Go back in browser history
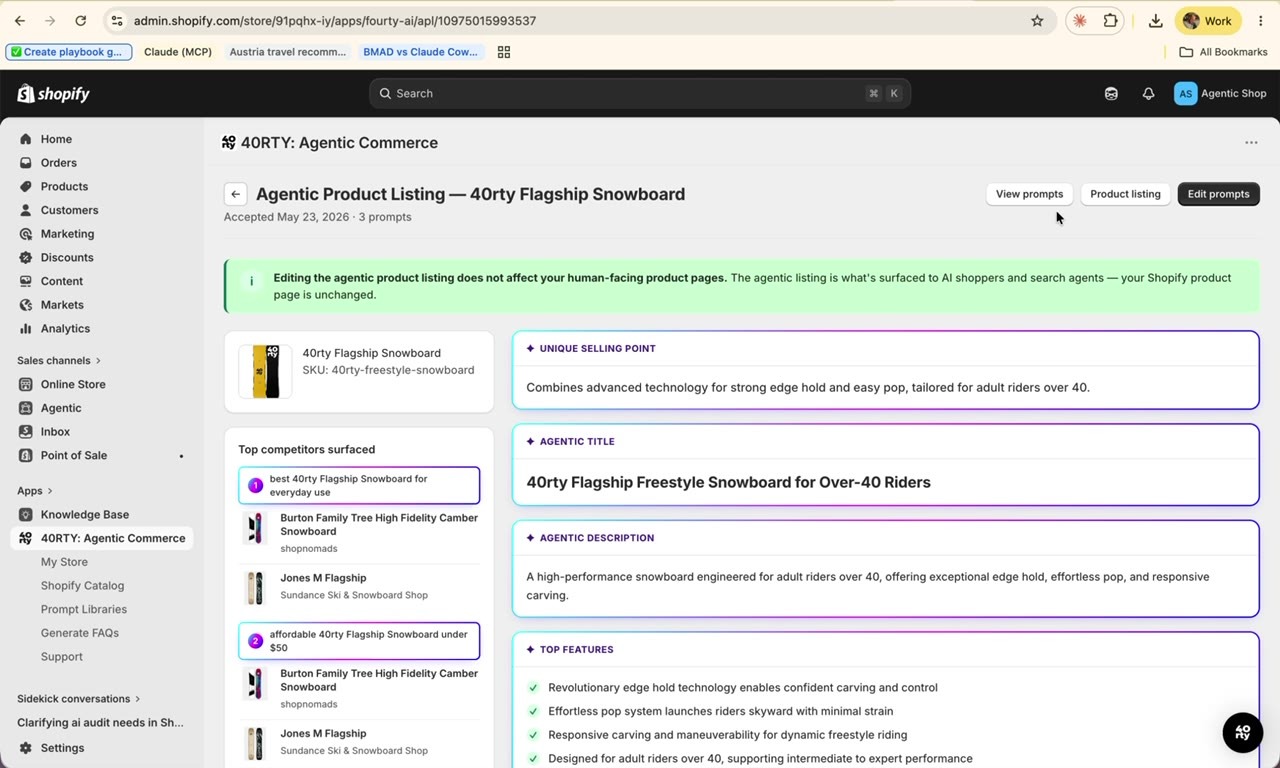Viewport: 1280px width, 768px height. pos(20,21)
